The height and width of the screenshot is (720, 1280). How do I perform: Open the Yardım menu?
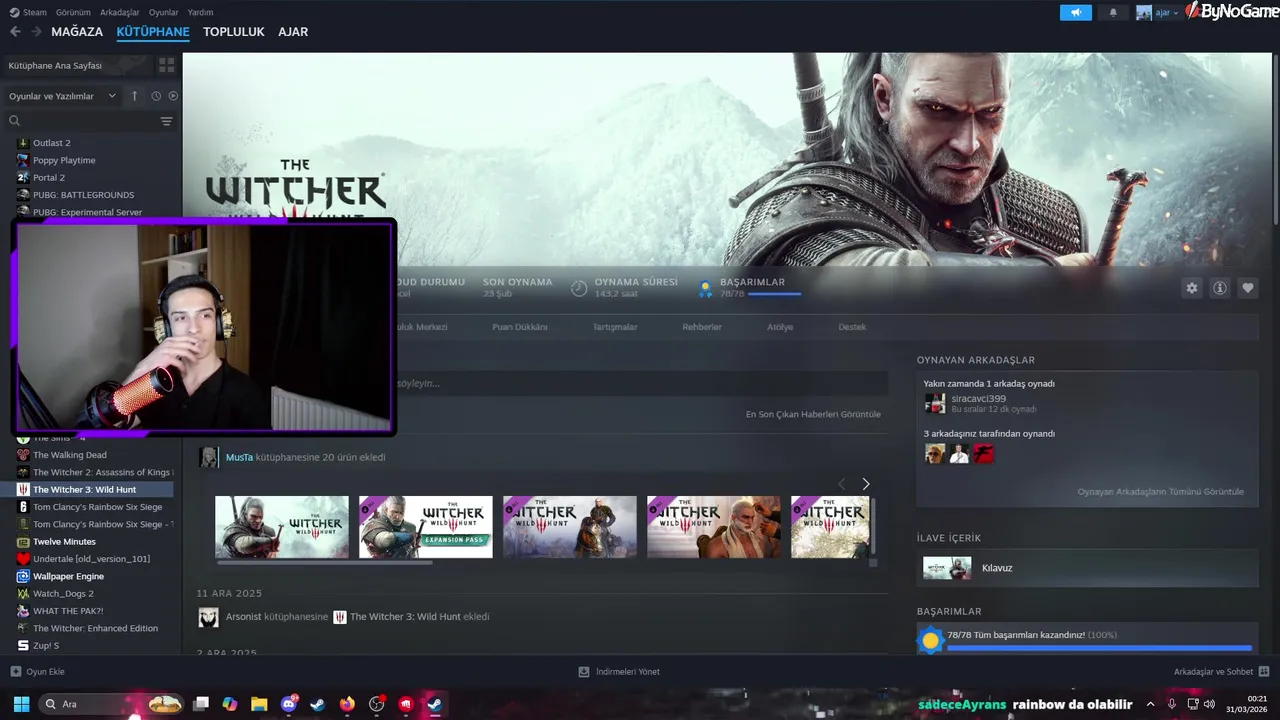point(200,12)
